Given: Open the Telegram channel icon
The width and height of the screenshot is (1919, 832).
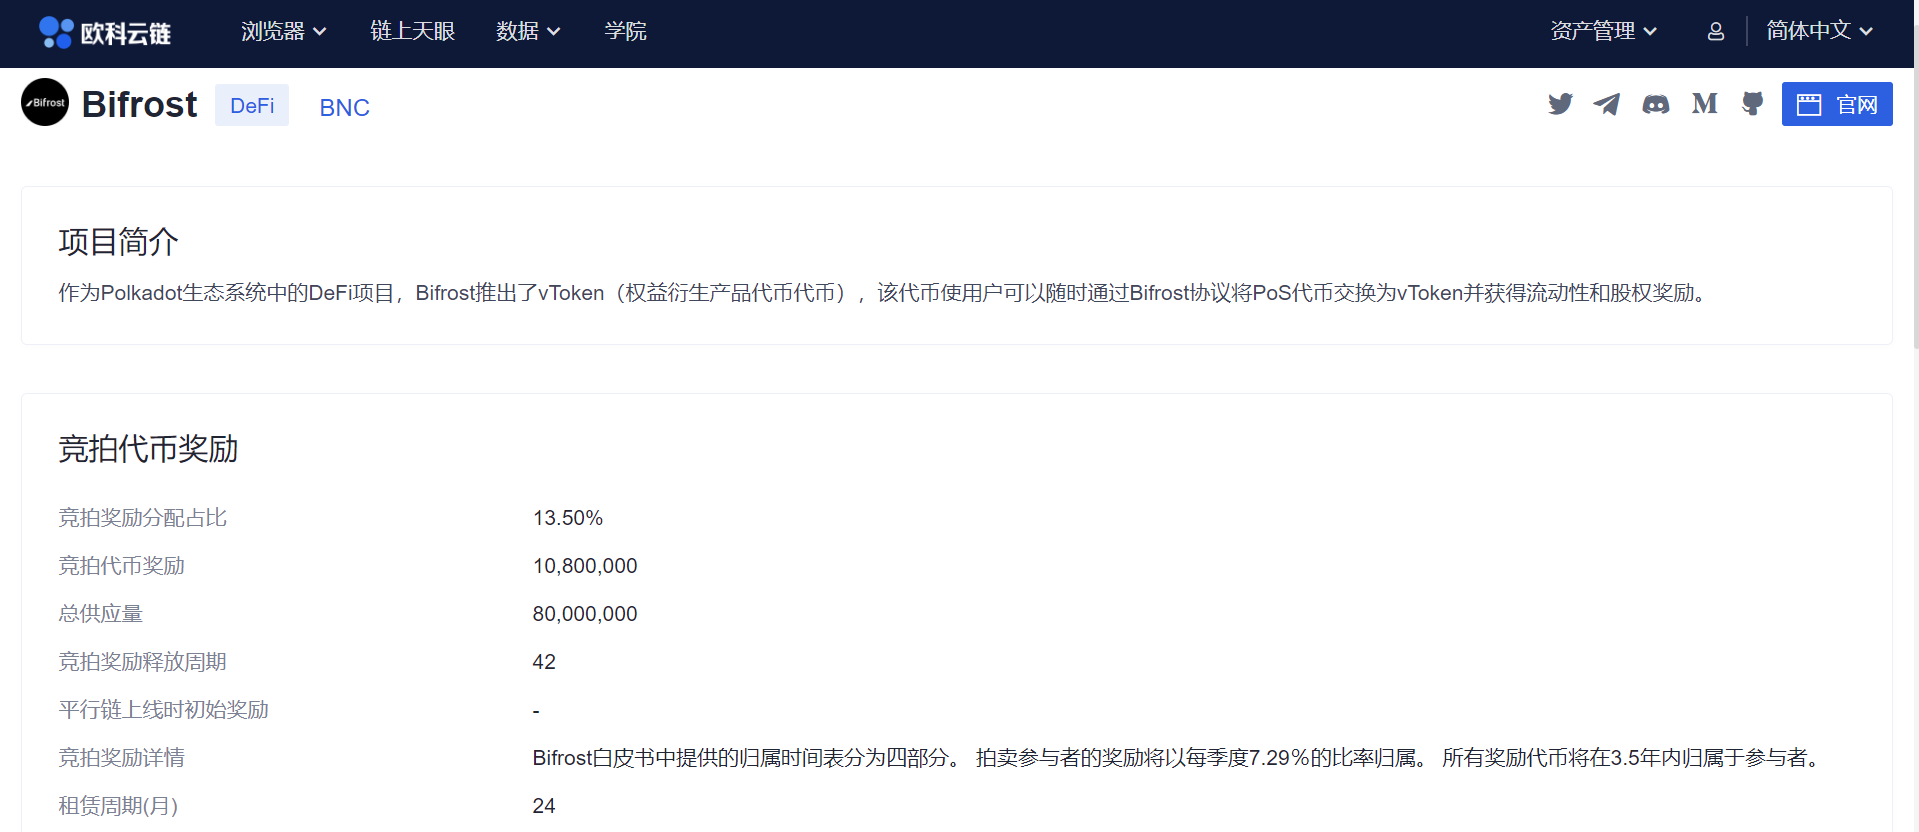Looking at the screenshot, I should [1607, 104].
